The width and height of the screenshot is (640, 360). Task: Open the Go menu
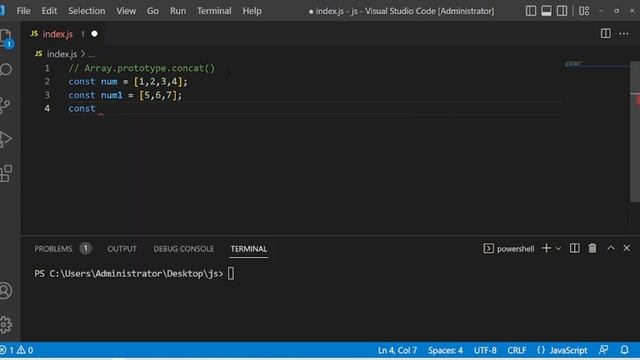(153, 11)
